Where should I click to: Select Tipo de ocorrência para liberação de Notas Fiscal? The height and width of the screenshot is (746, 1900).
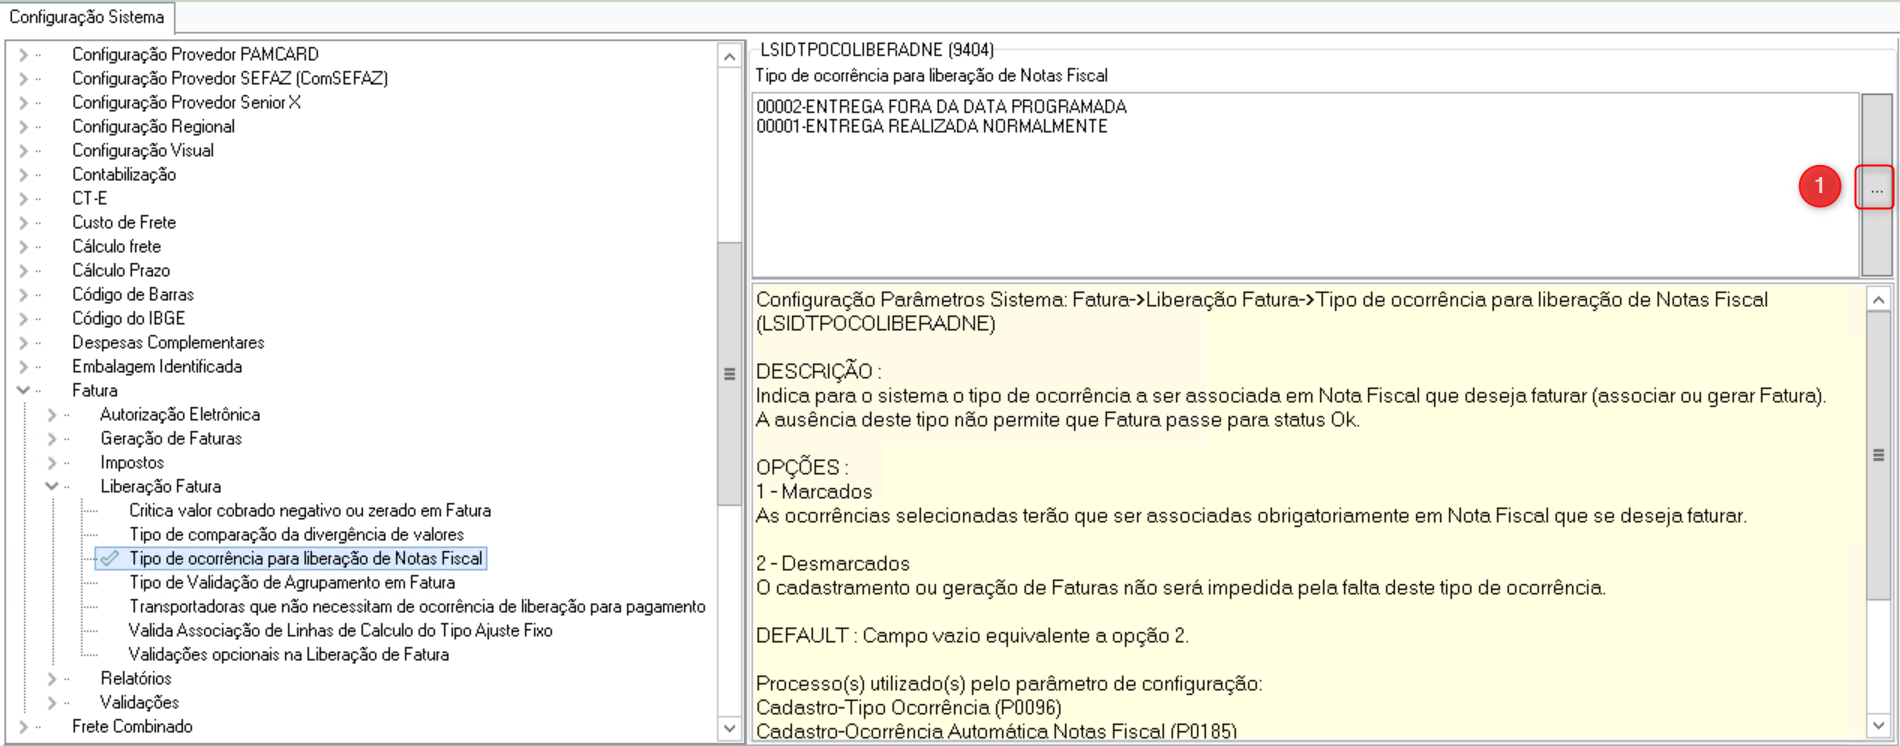pos(306,558)
